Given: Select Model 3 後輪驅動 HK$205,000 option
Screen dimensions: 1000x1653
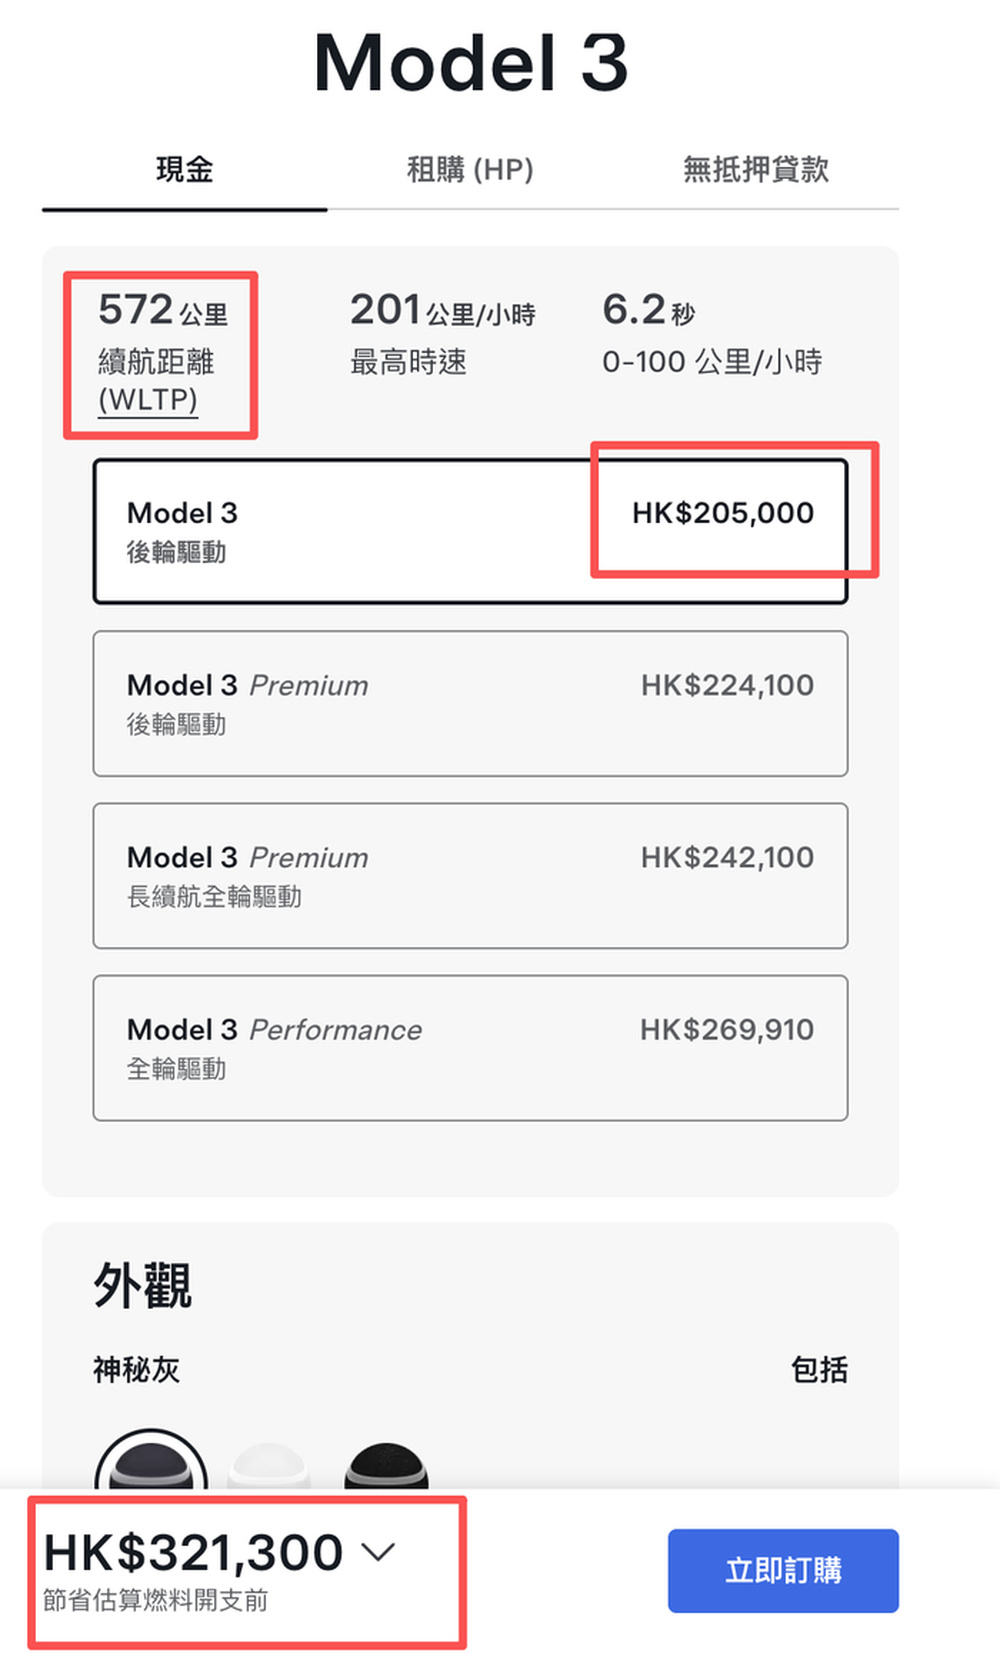Looking at the screenshot, I should (x=470, y=531).
